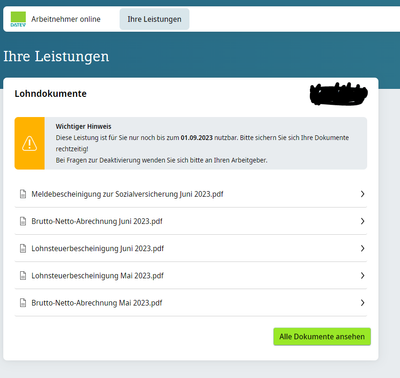Click the Alle Dokumente ansehen button
Viewport: 400px width, 378px height.
pos(322,337)
